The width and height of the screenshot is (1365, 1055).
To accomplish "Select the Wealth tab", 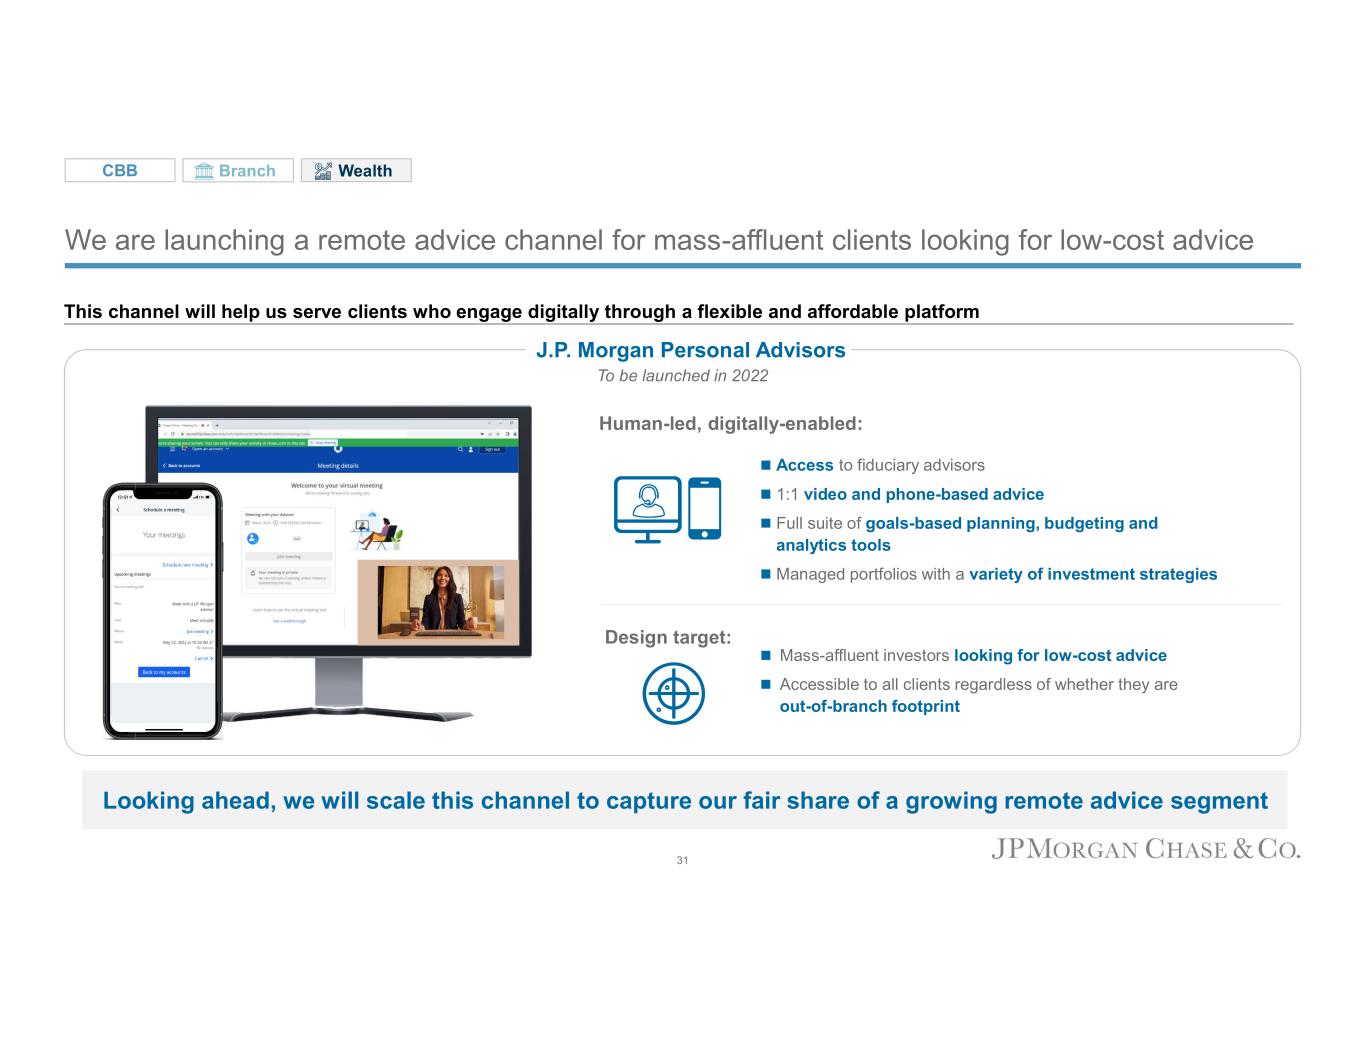I will coord(356,171).
